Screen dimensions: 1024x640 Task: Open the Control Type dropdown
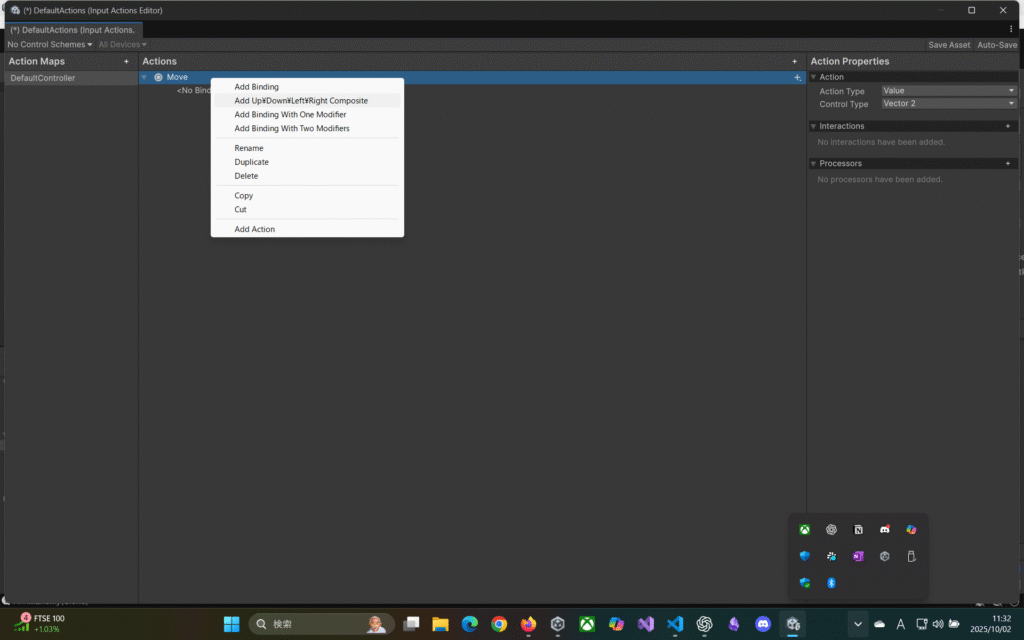948,104
